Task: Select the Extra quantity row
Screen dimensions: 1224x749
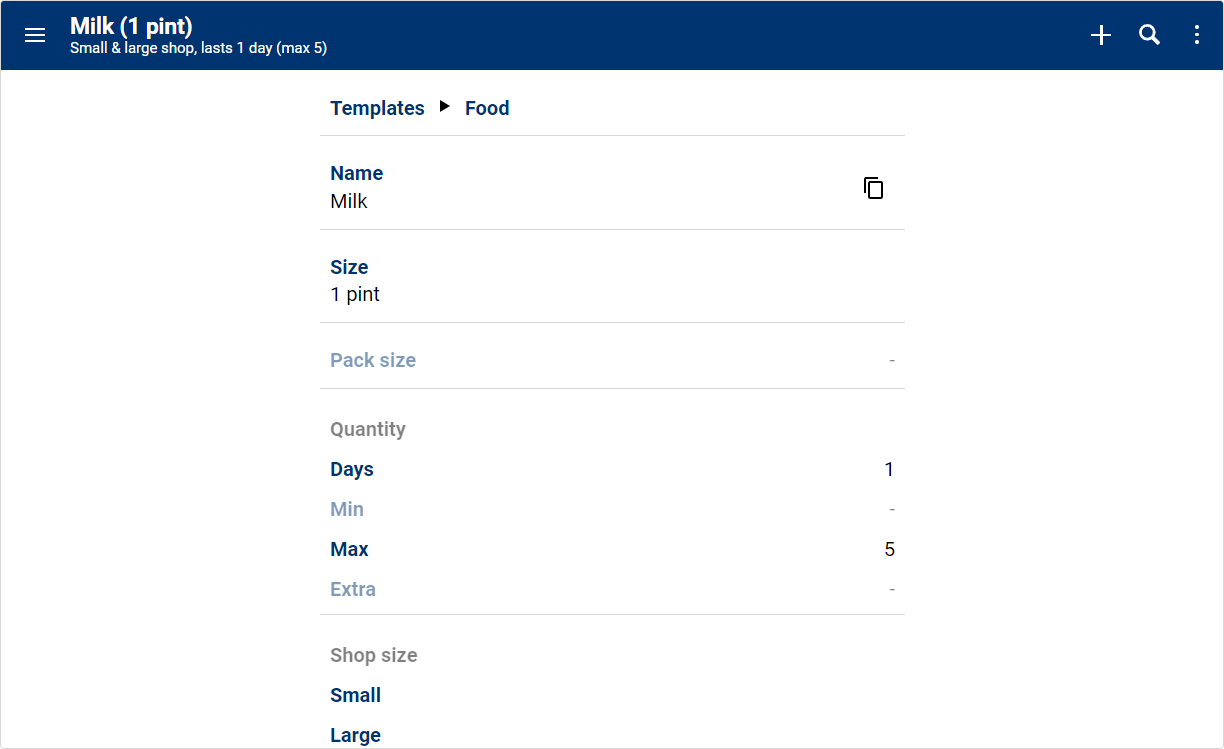Action: [611, 589]
